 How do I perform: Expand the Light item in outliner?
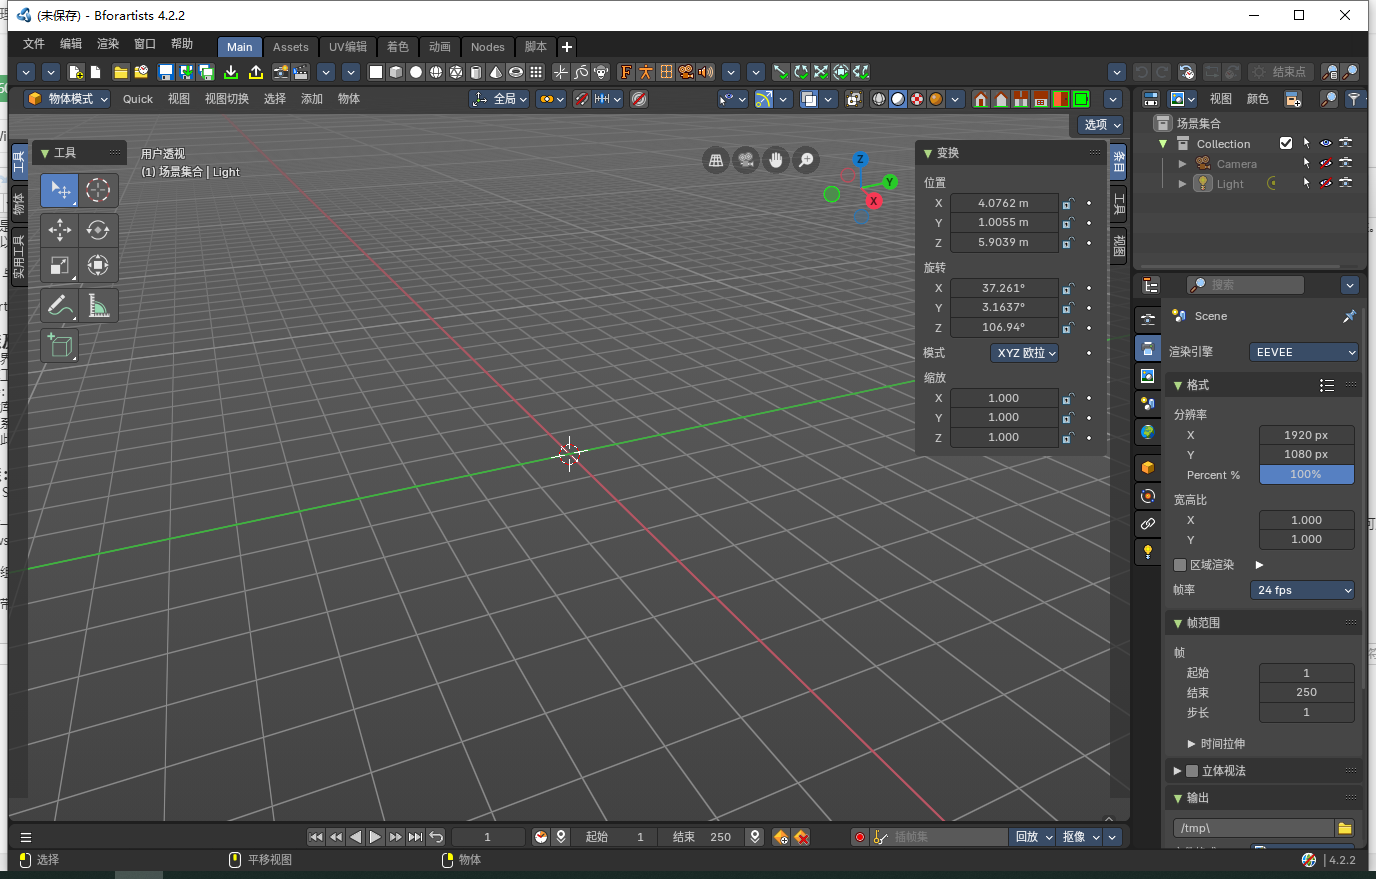point(1183,183)
